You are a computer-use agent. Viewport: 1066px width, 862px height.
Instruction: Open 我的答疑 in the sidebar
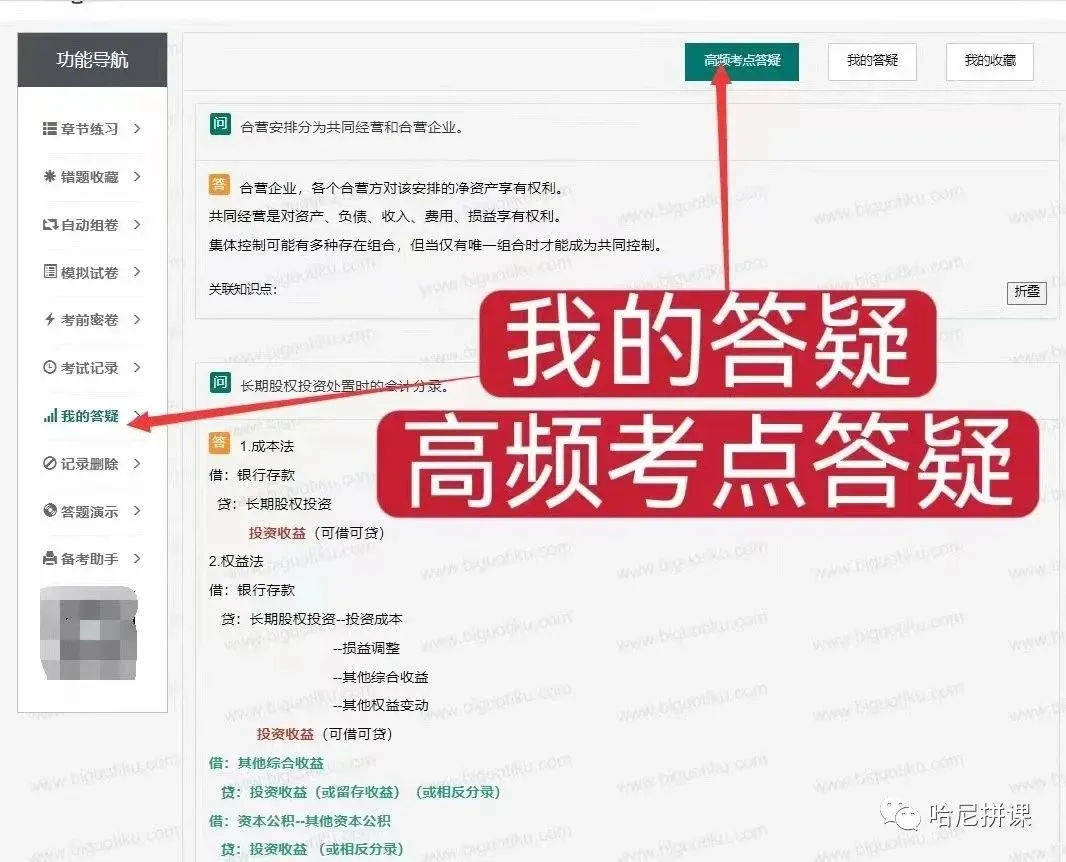coord(89,415)
